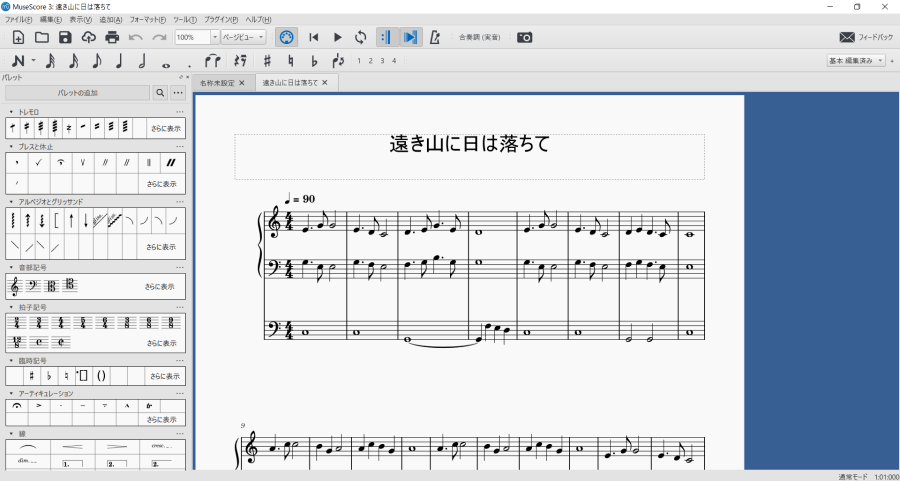Rewind playback to the start
The height and width of the screenshot is (481, 900).
point(313,37)
